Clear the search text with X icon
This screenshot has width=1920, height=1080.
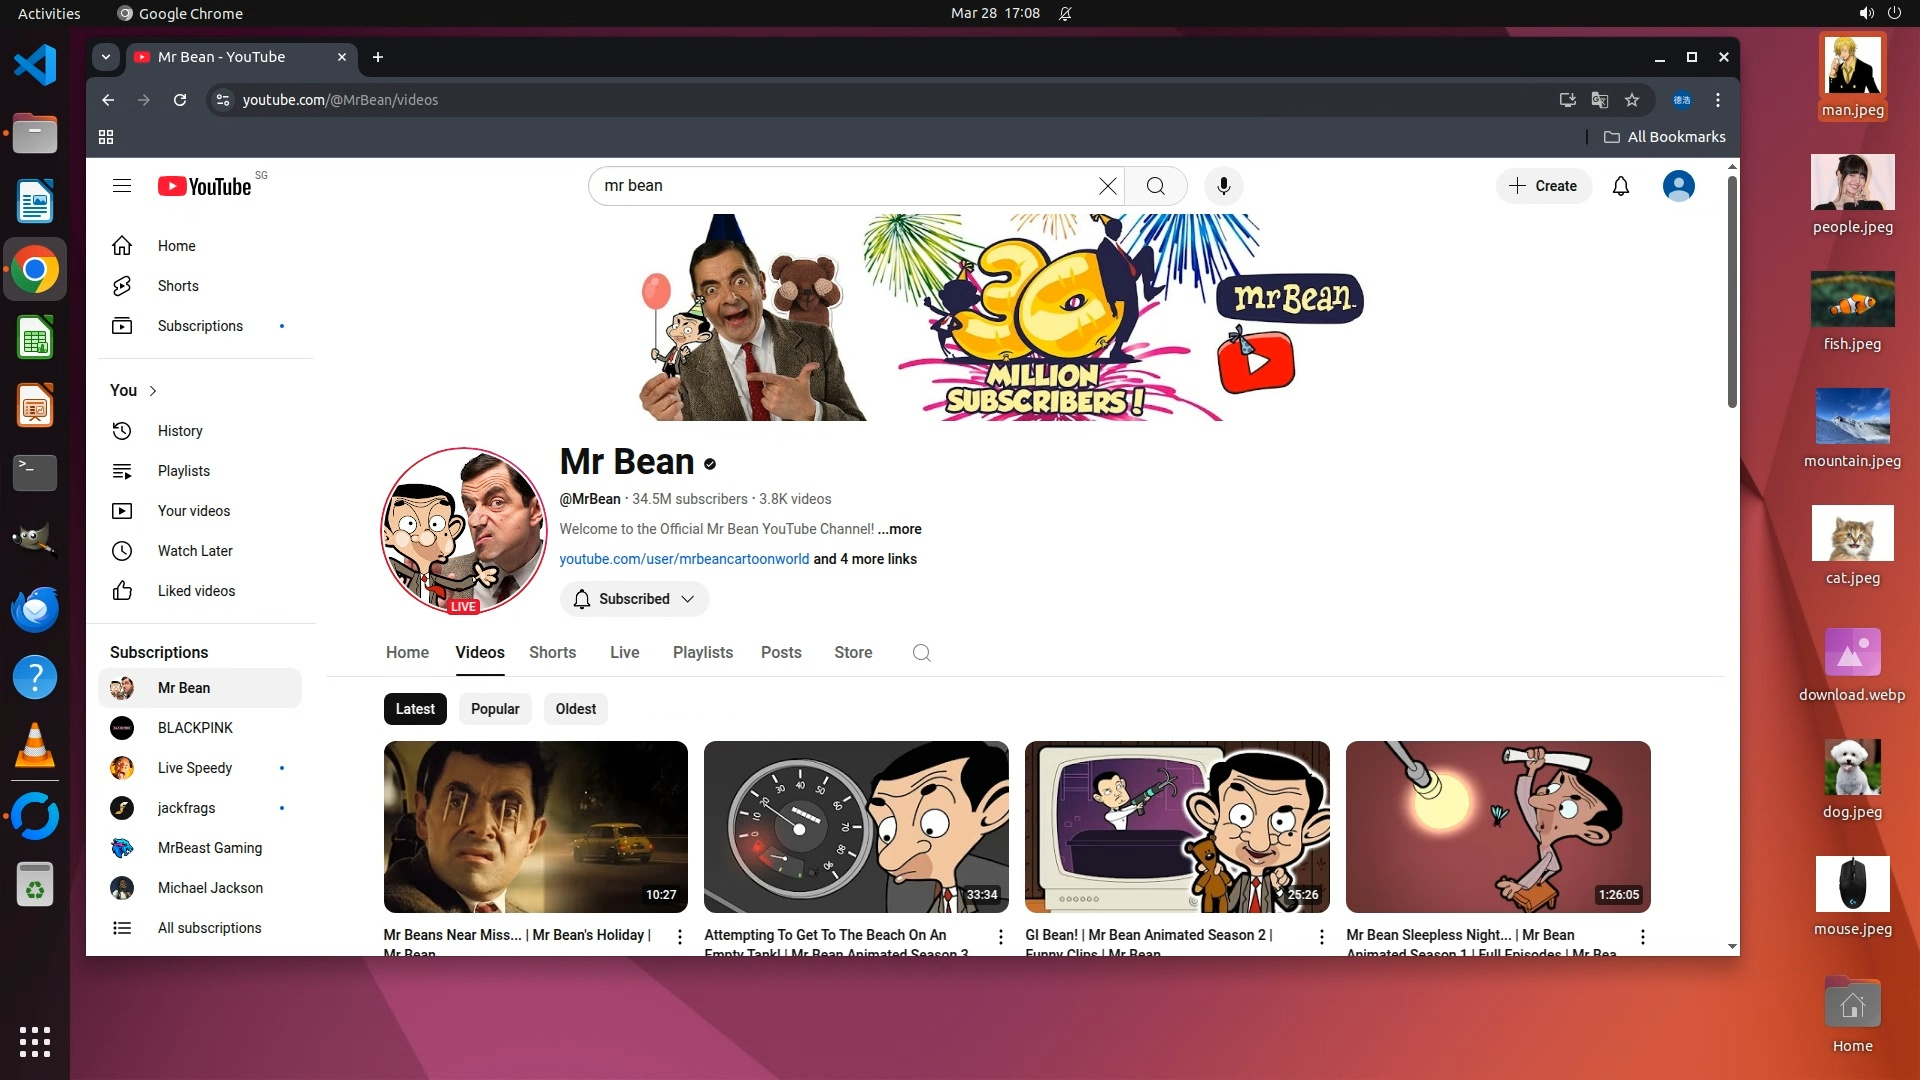coord(1107,186)
